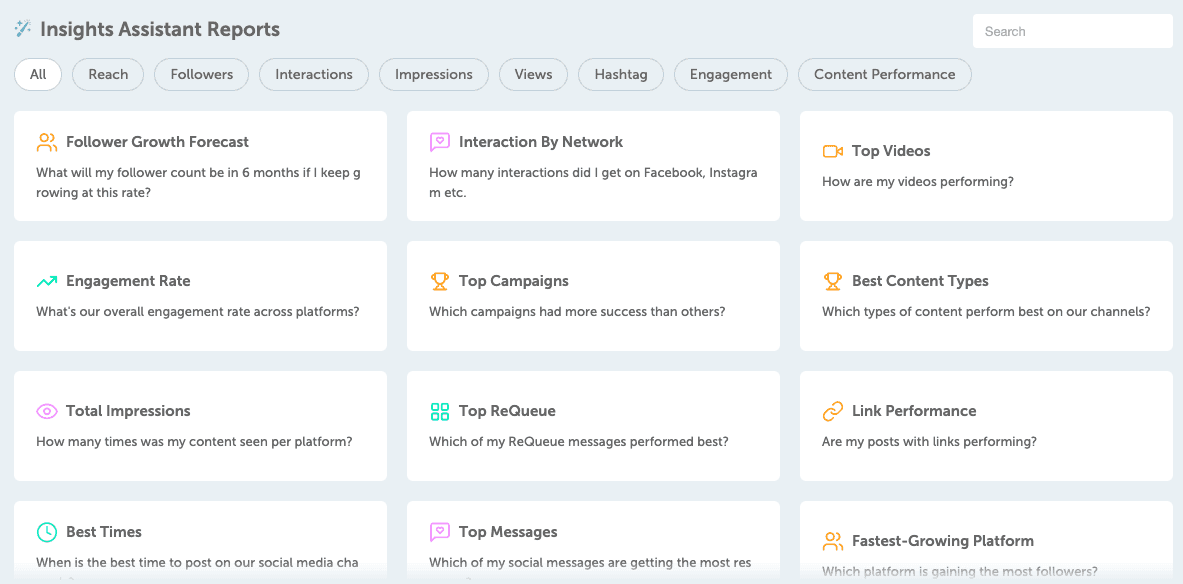1183x584 pixels.
Task: Open the Best Times report title
Action: coord(104,532)
